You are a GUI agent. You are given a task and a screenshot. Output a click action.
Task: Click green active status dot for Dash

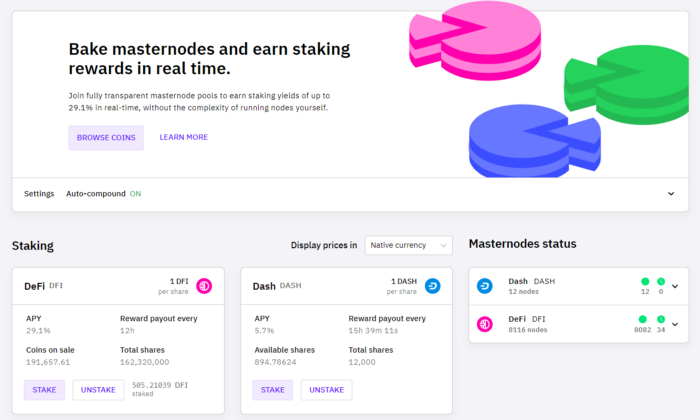coord(645,281)
